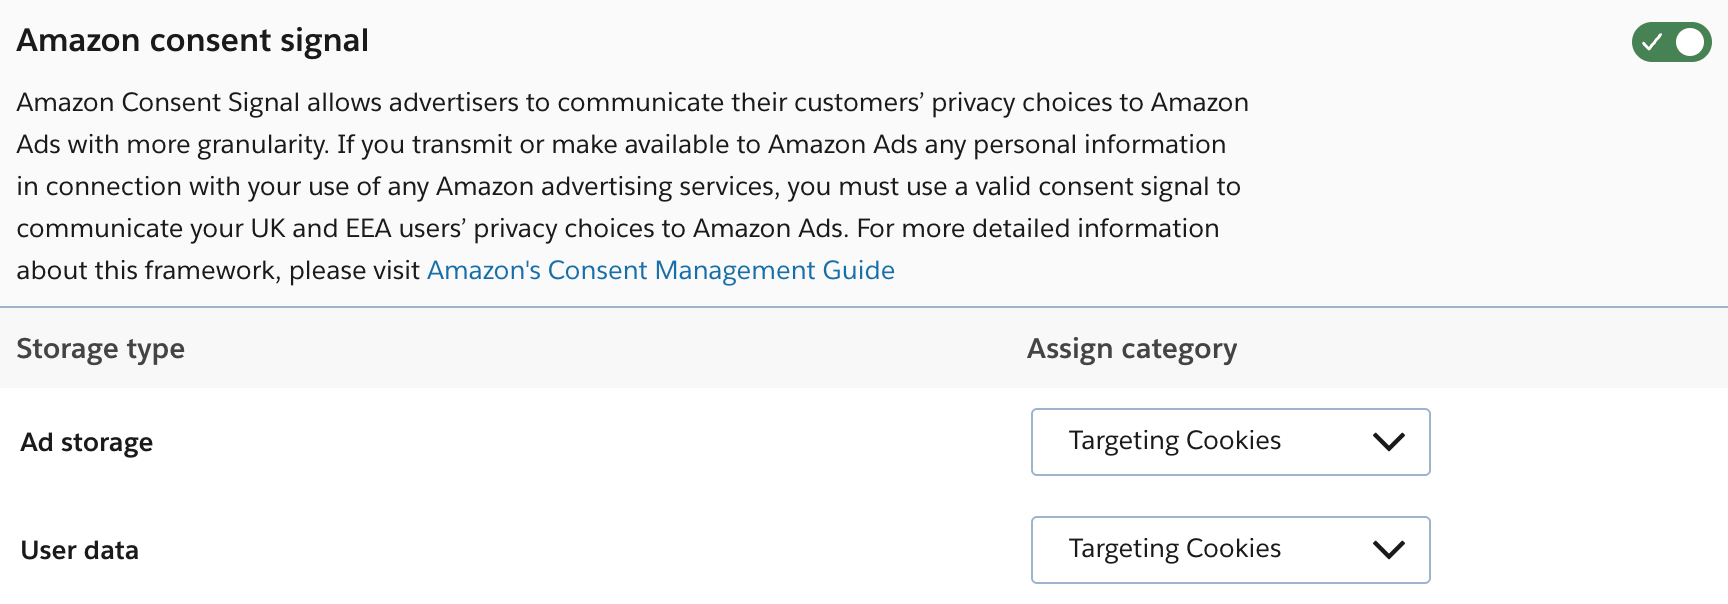
Task: Select the Storage type column header
Action: pyautogui.click(x=100, y=348)
